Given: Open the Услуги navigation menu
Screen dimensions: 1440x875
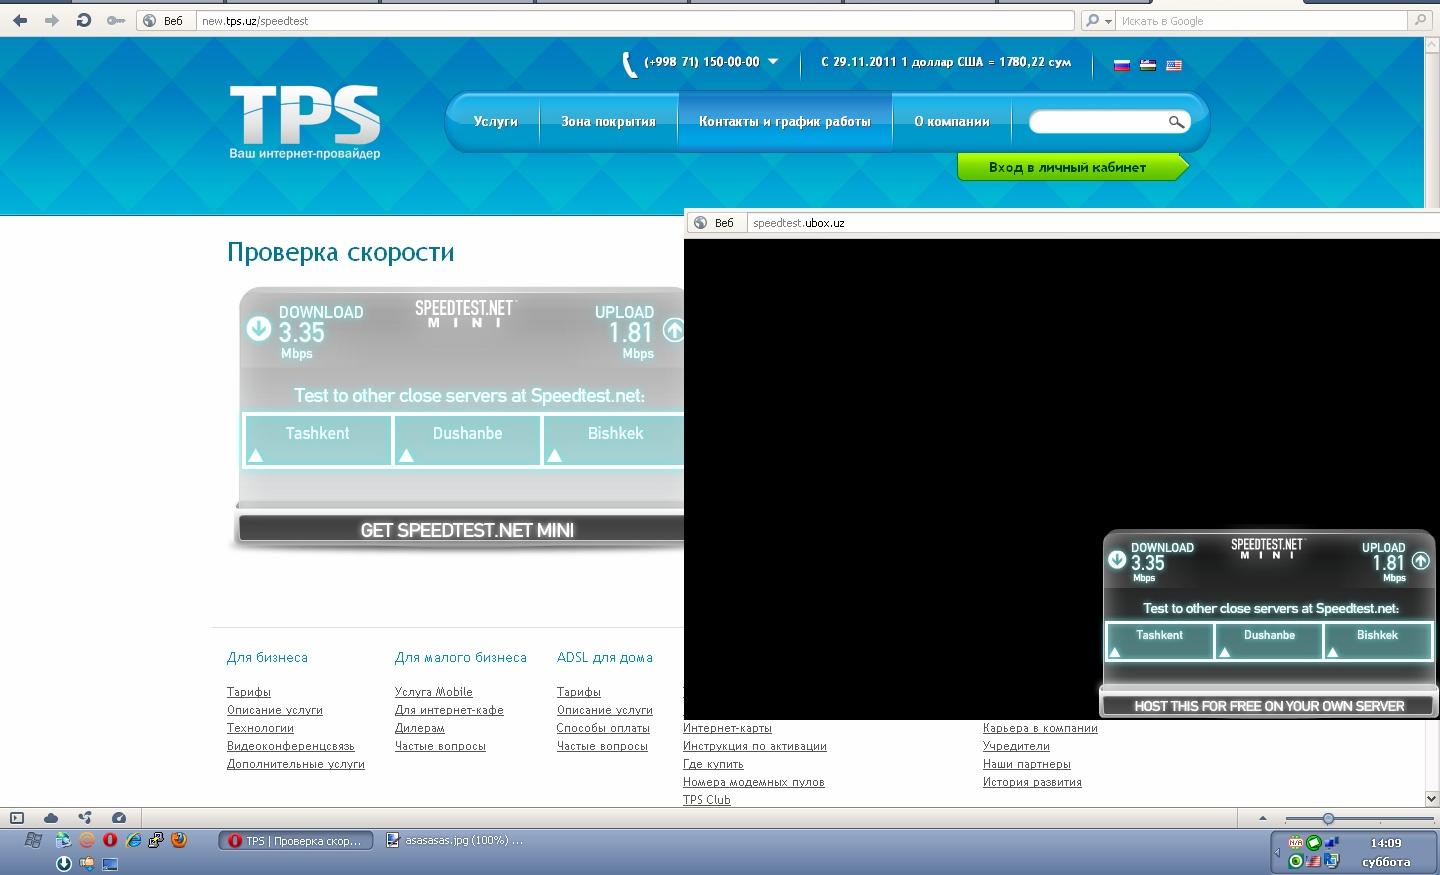Looking at the screenshot, I should (x=495, y=121).
